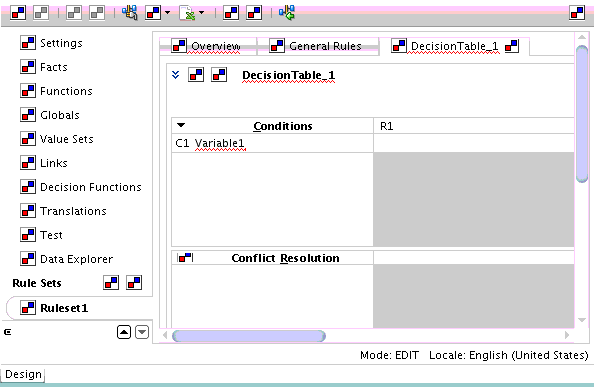
Task: Collapse DecisionTable_1 with the double chevron
Action: tap(175, 75)
